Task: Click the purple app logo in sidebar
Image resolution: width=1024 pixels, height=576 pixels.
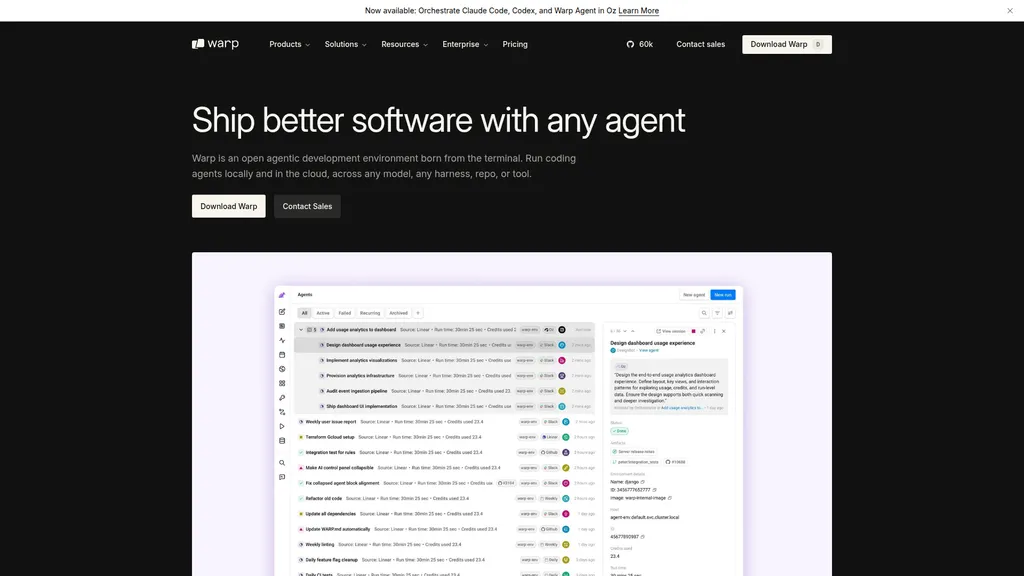Action: tap(282, 295)
